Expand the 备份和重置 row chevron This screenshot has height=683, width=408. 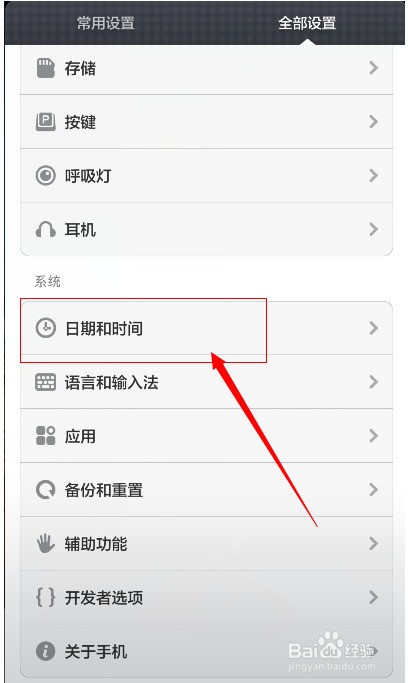[x=373, y=490]
